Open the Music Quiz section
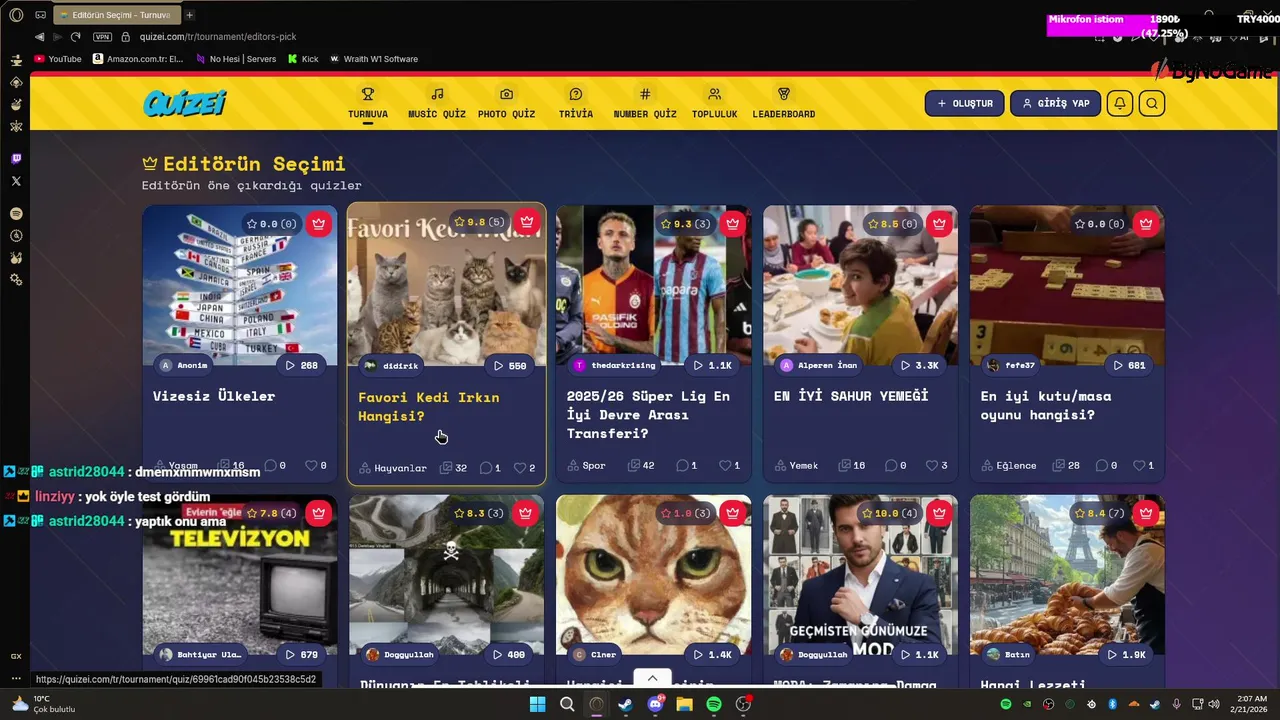Image resolution: width=1280 pixels, height=720 pixels. click(x=437, y=103)
